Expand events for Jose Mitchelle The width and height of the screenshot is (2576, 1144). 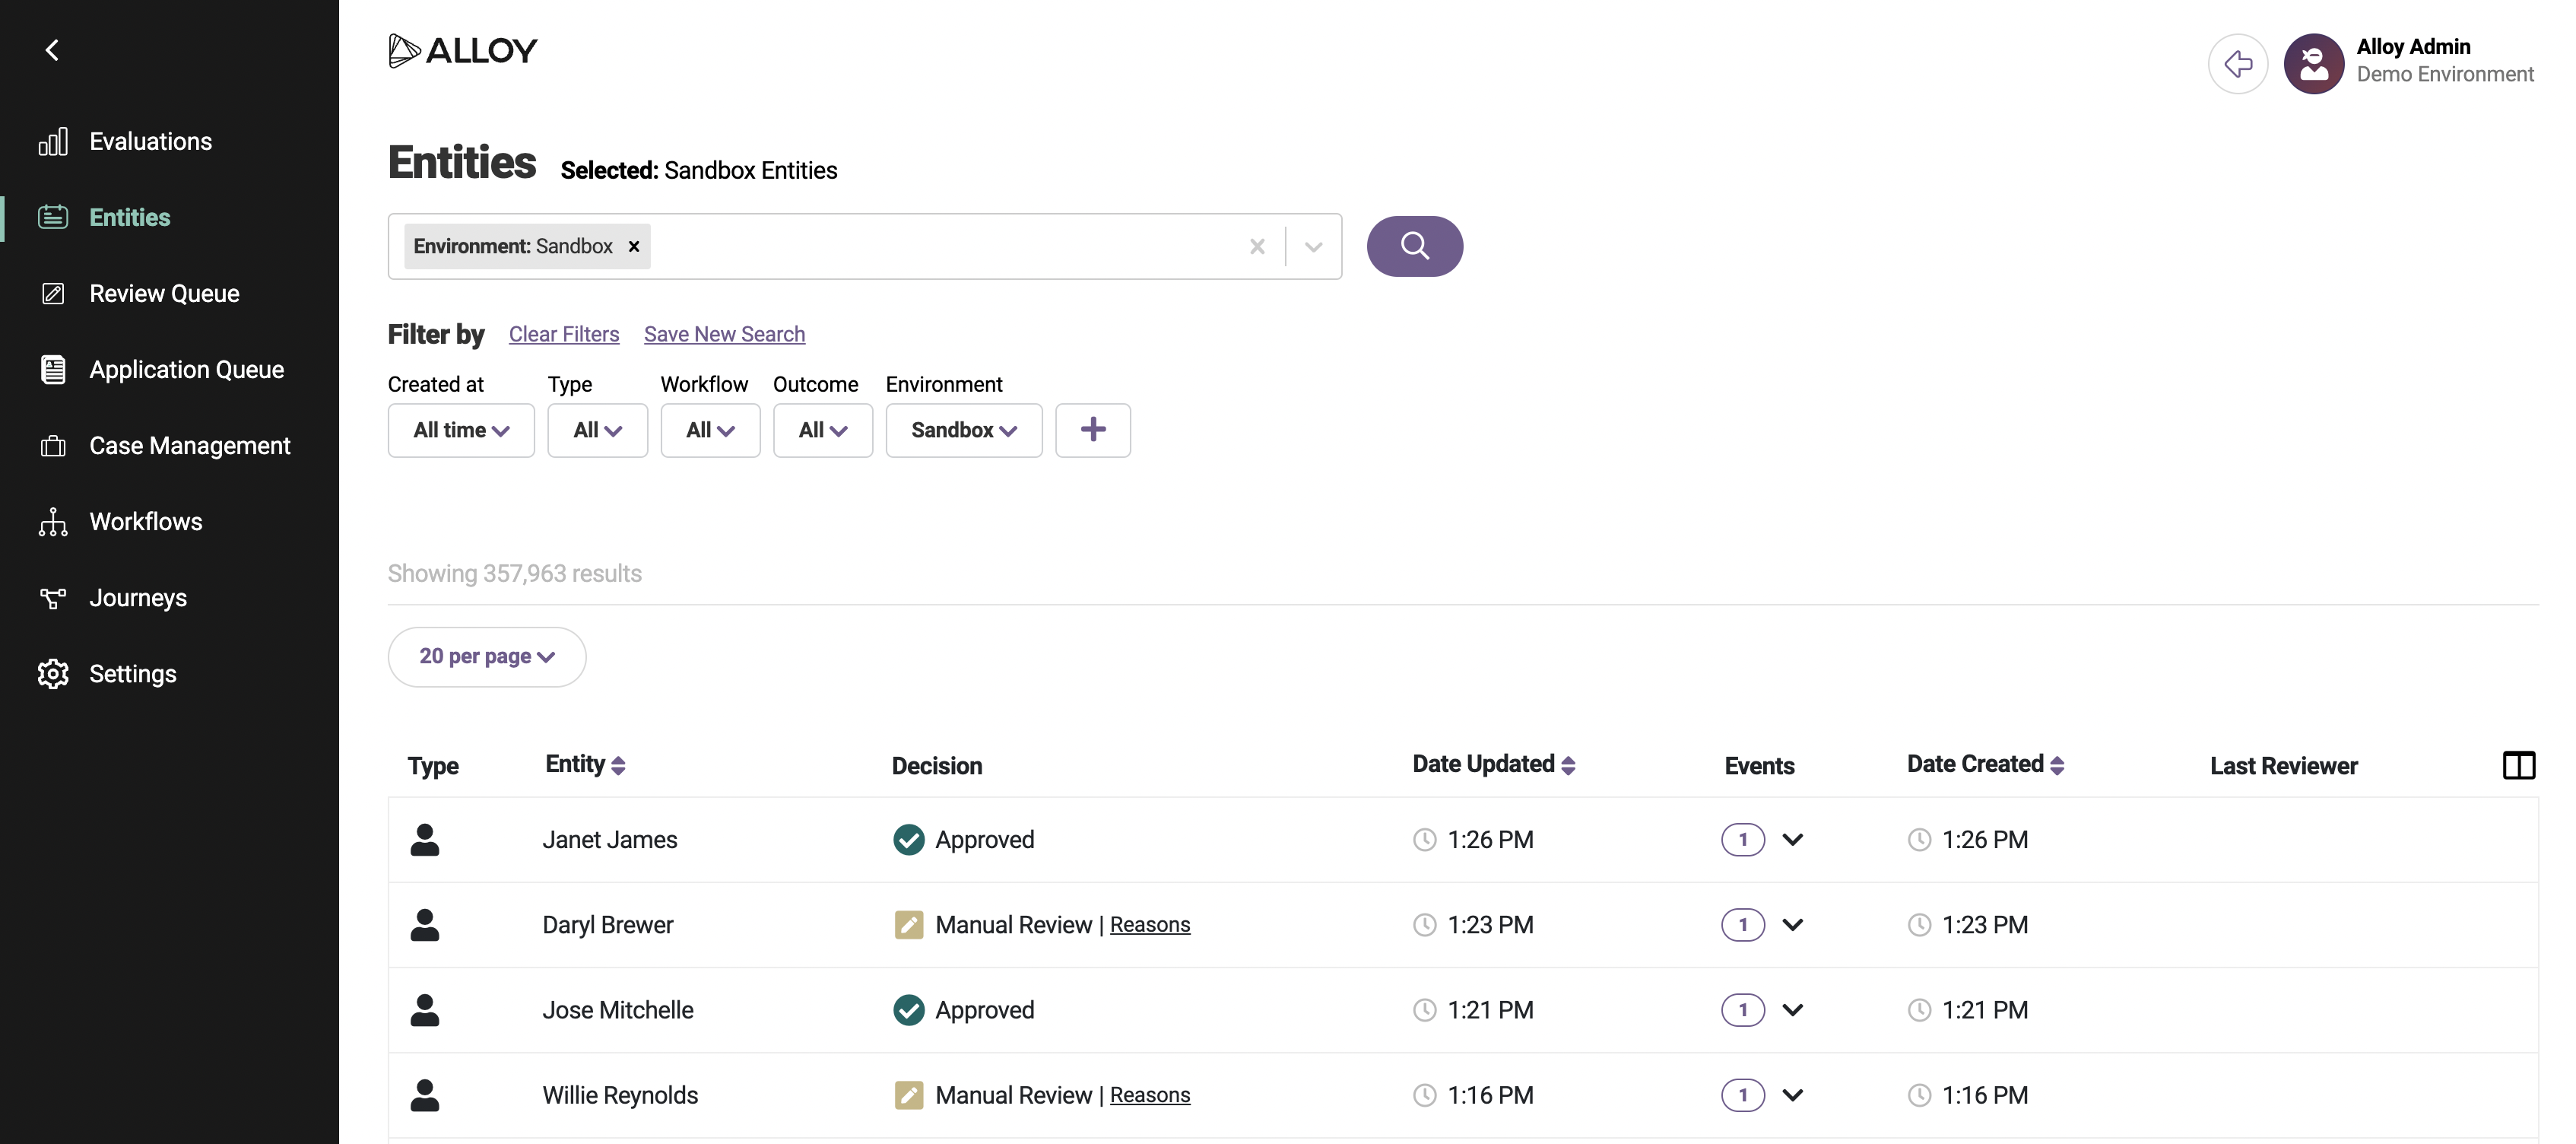point(1792,1010)
